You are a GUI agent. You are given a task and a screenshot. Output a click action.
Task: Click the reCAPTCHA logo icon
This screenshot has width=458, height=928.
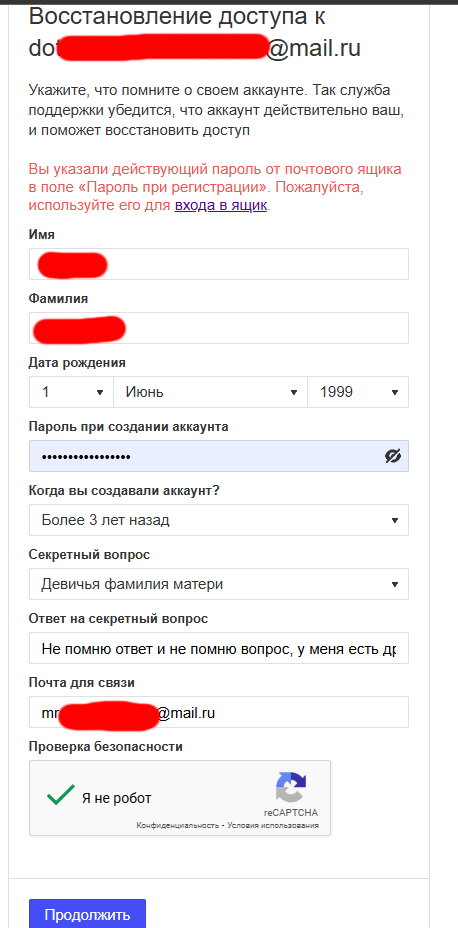(291, 787)
